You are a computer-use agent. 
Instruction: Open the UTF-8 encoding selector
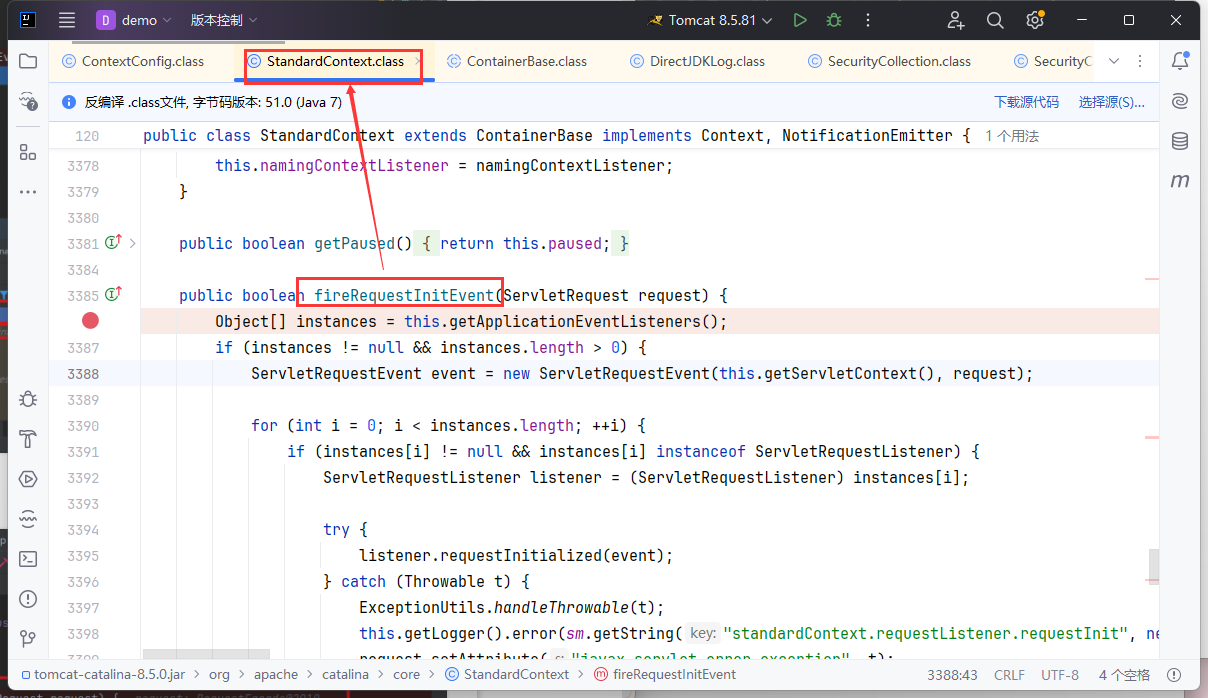[1061, 675]
